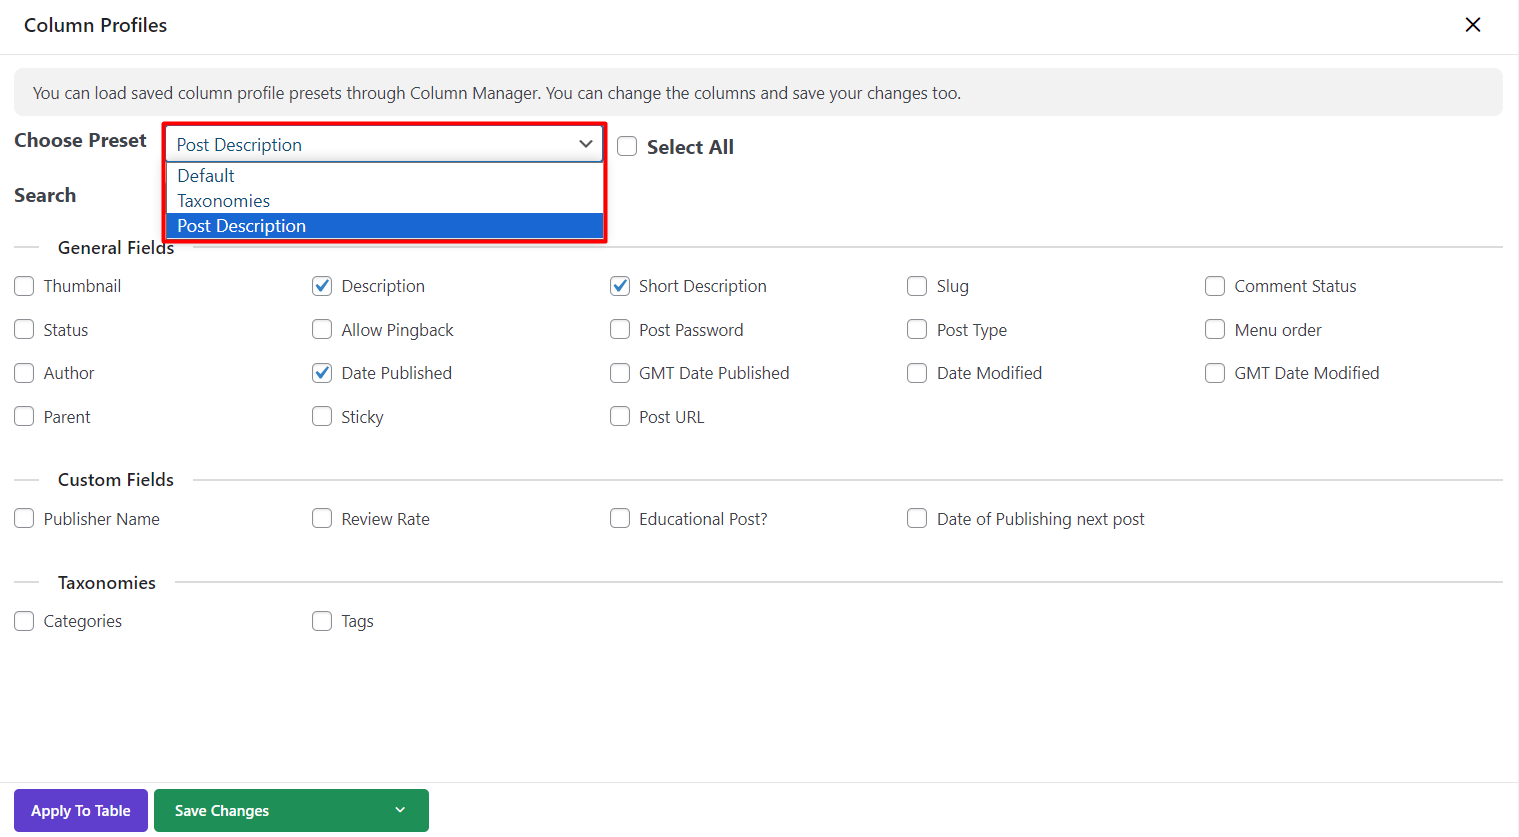Viewport: 1519px width, 837px height.
Task: Enable the Thumbnail column checkbox
Action: [24, 286]
